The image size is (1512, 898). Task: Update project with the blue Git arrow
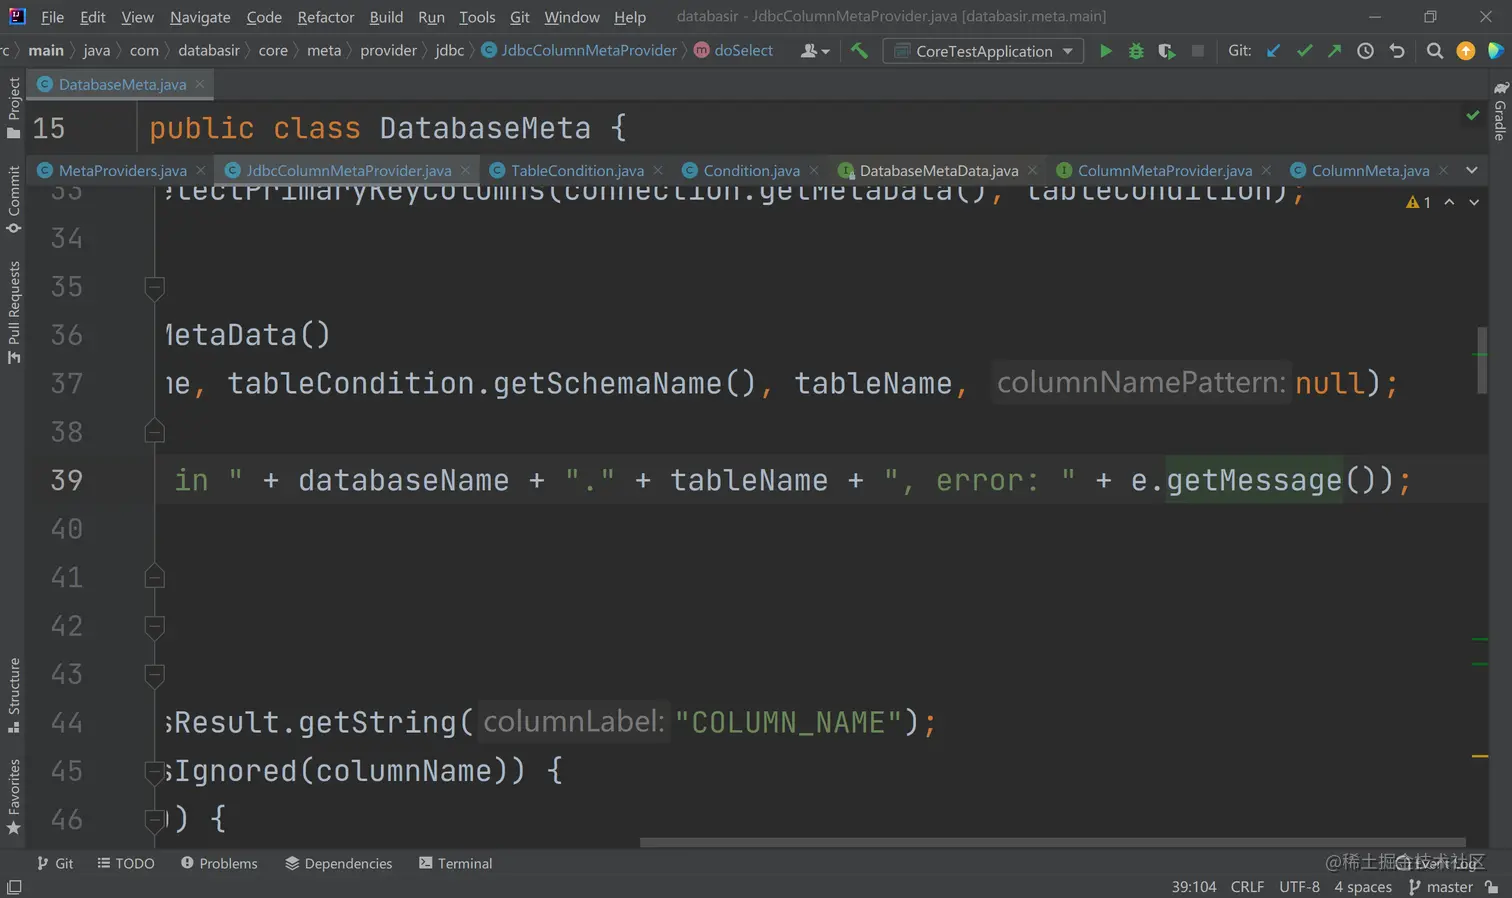pos(1273,51)
